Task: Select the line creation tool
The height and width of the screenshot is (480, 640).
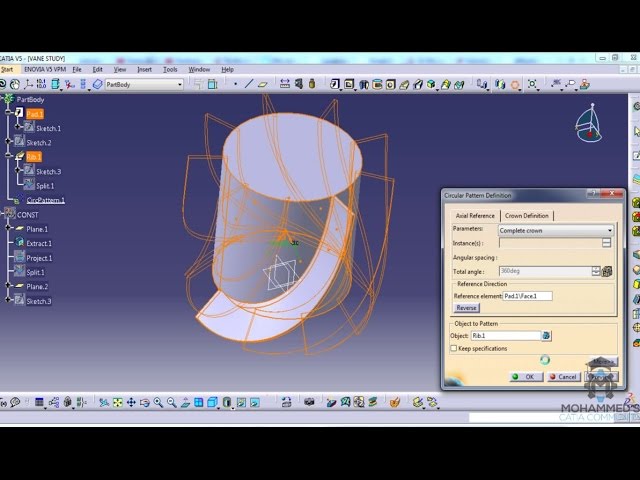Action: click(249, 84)
